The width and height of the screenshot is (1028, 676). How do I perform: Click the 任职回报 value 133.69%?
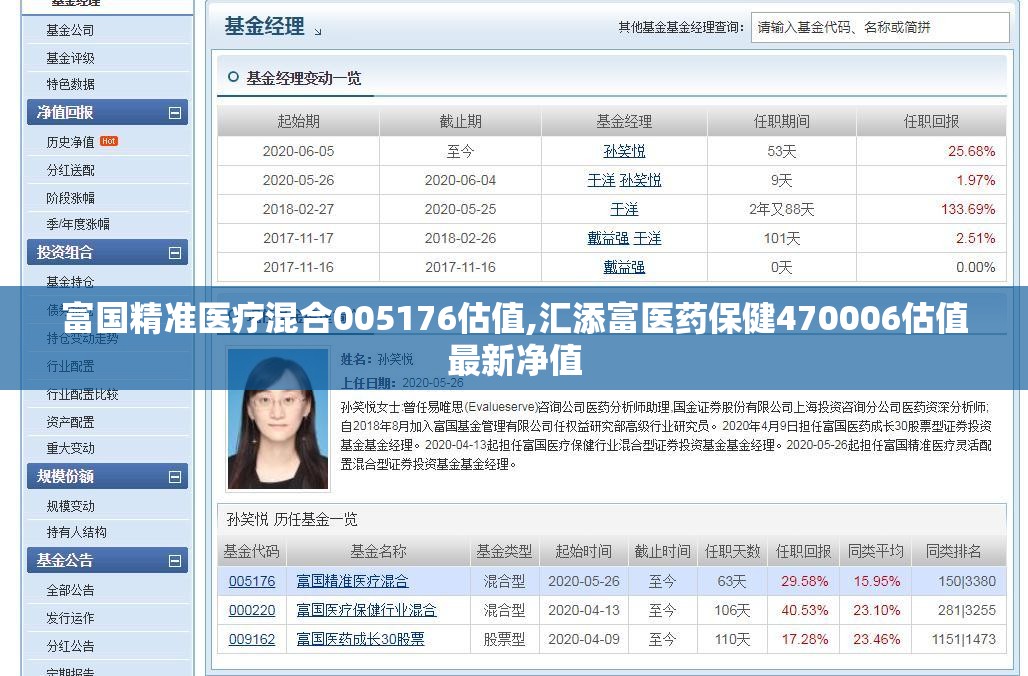968,209
